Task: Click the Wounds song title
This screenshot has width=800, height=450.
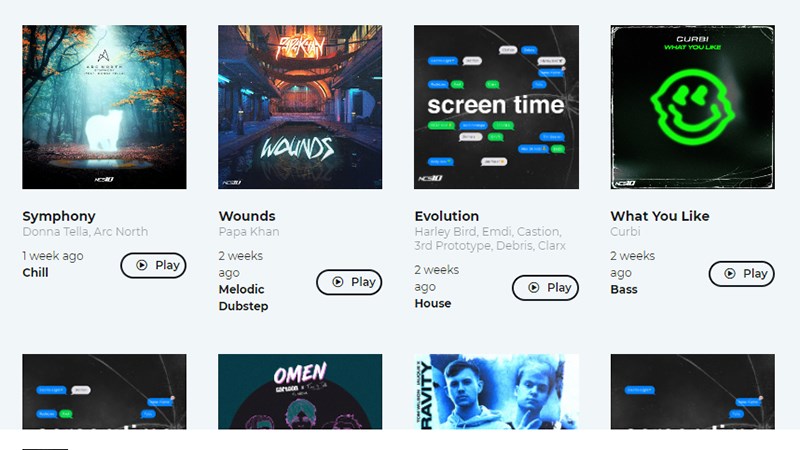Action: pos(247,216)
